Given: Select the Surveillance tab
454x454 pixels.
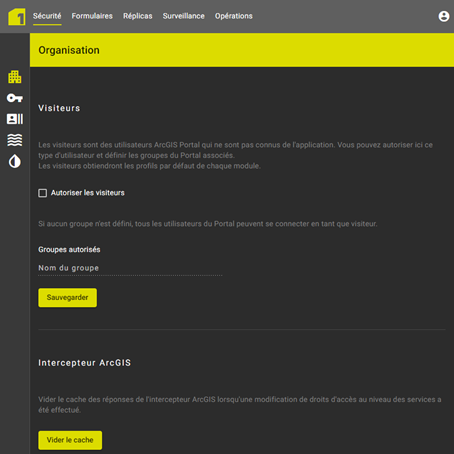Looking at the screenshot, I should point(184,16).
